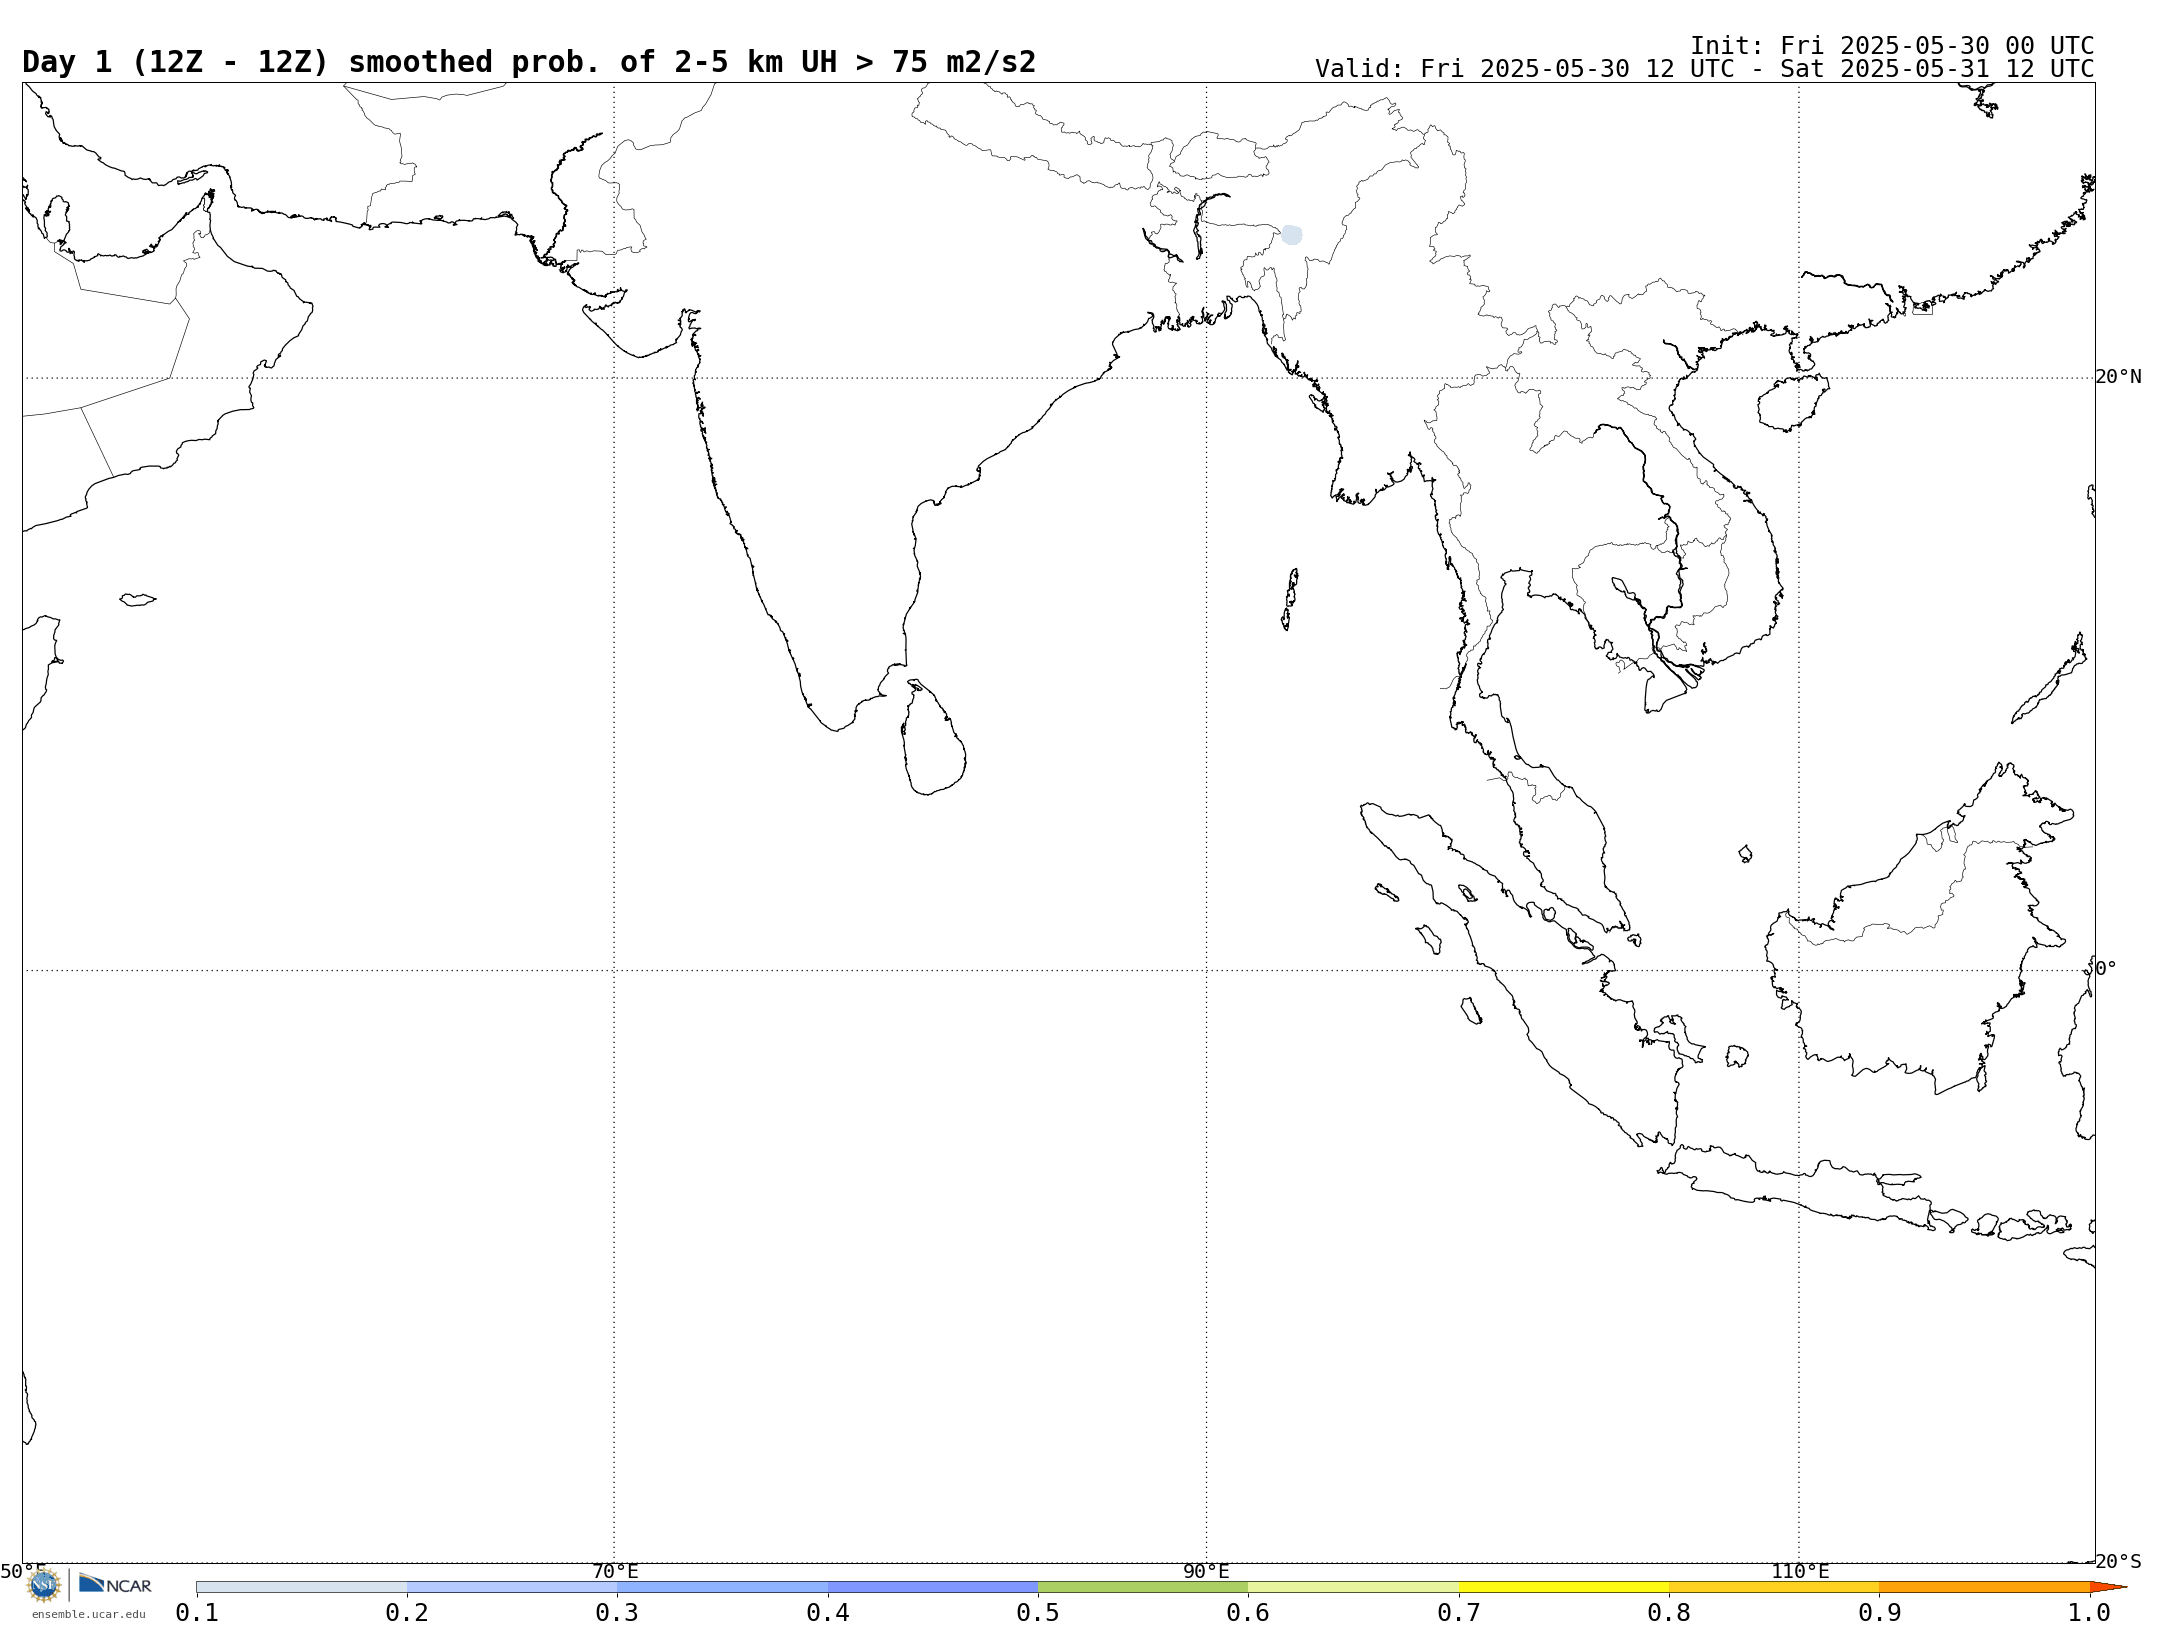The width and height of the screenshot is (2160, 1626).
Task: Click the green 0.5-0.6 color segment
Action: coord(1143,1587)
